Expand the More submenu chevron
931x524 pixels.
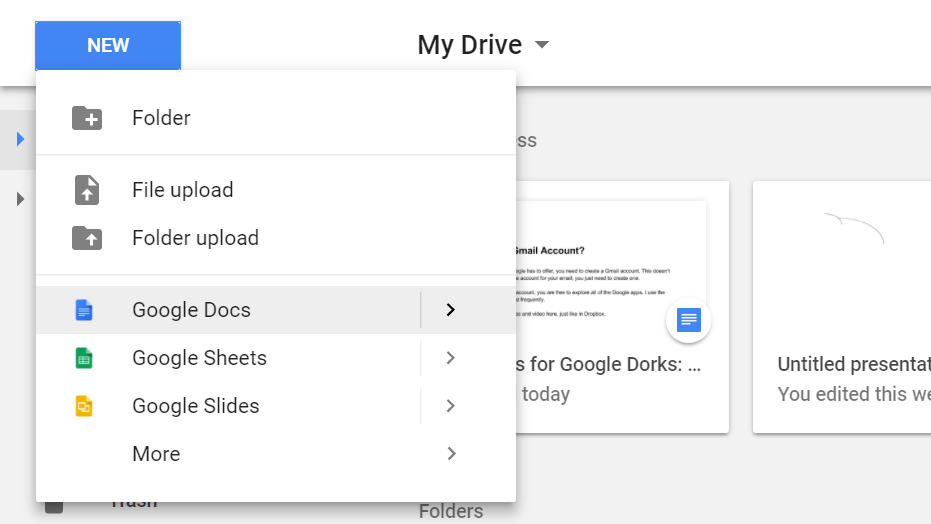(451, 454)
